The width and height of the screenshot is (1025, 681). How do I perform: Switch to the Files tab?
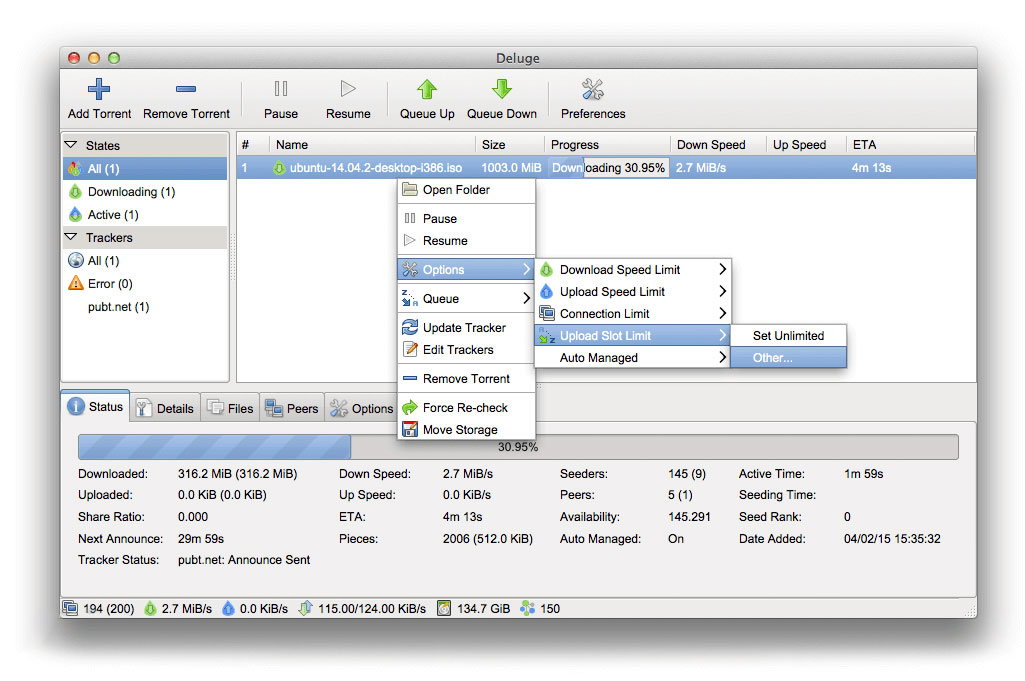[x=230, y=408]
